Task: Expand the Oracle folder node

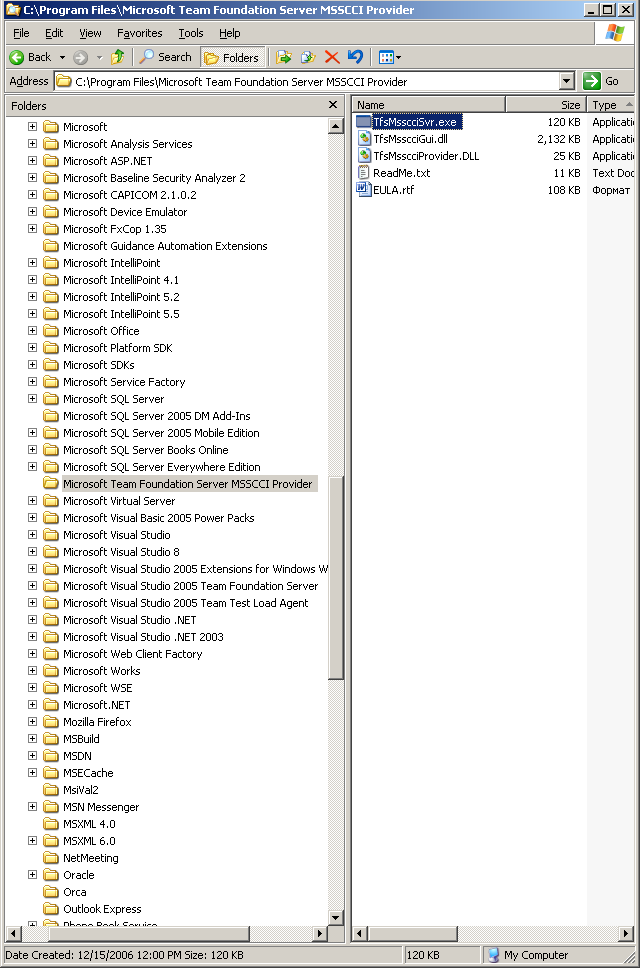Action: tap(33, 875)
